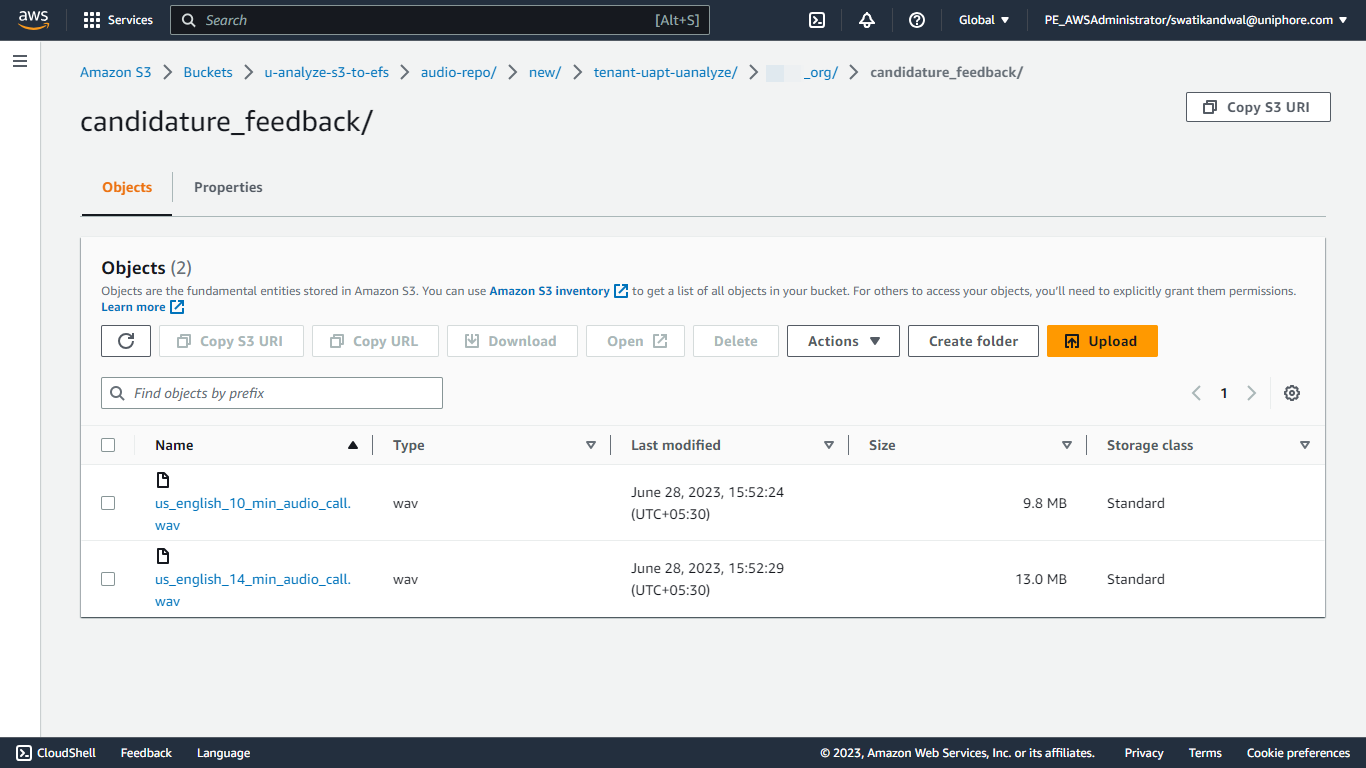Open the table preferences gear icon
The width and height of the screenshot is (1366, 768).
(1292, 393)
